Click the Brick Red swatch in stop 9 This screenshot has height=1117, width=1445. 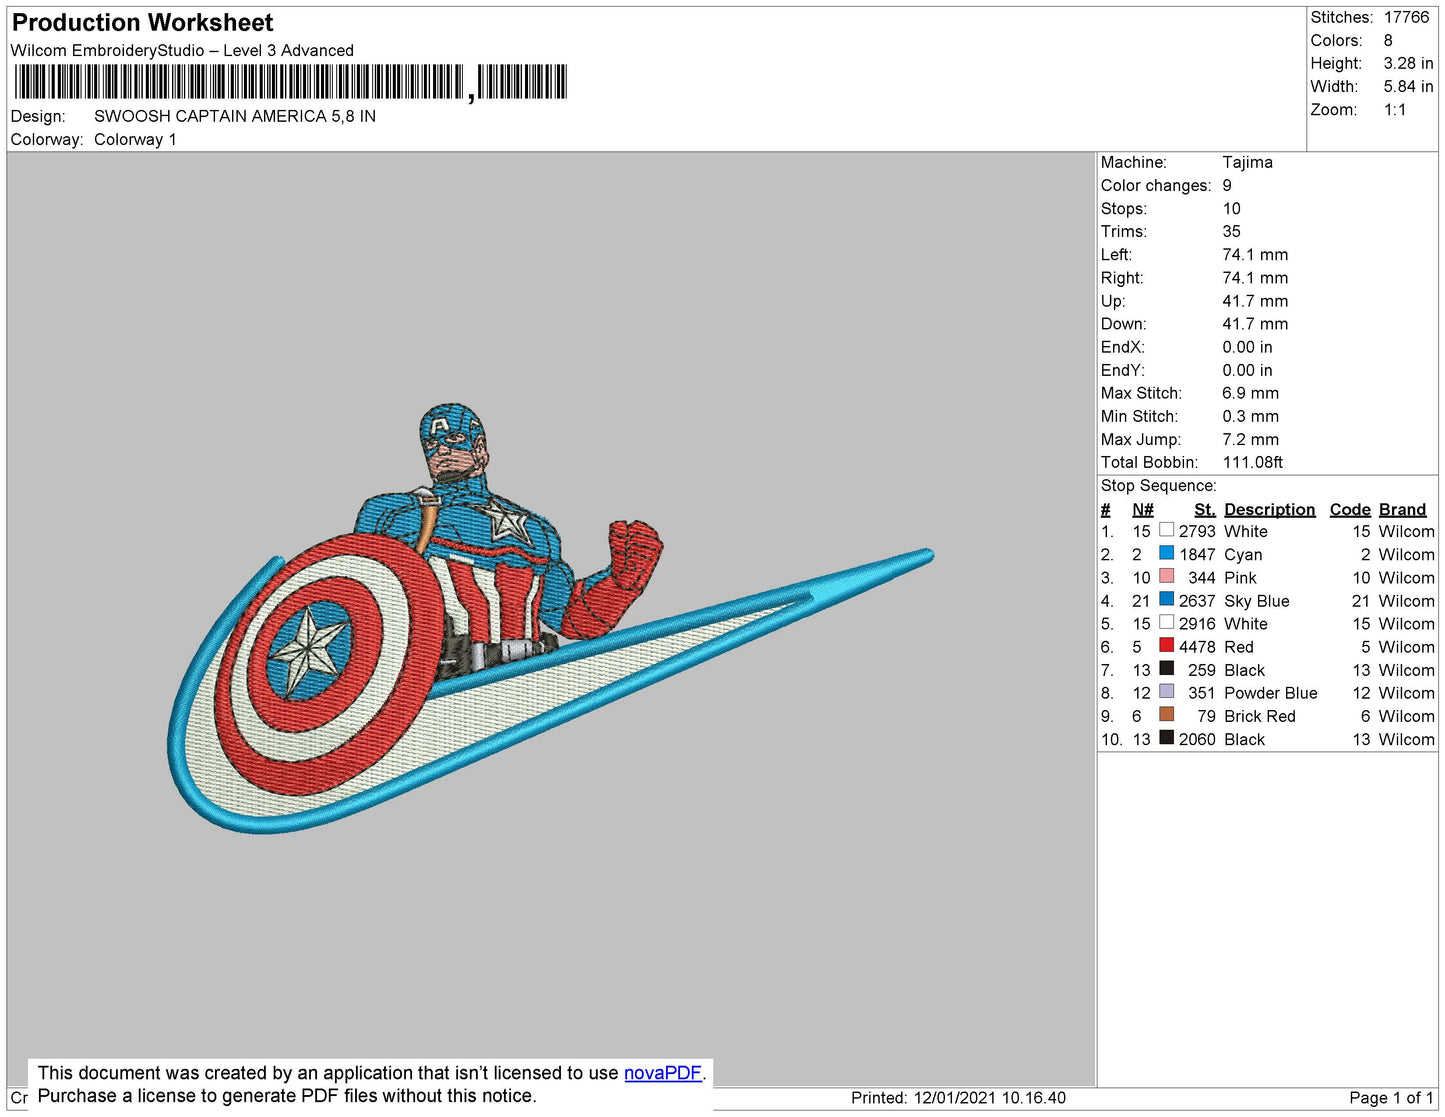click(1166, 714)
